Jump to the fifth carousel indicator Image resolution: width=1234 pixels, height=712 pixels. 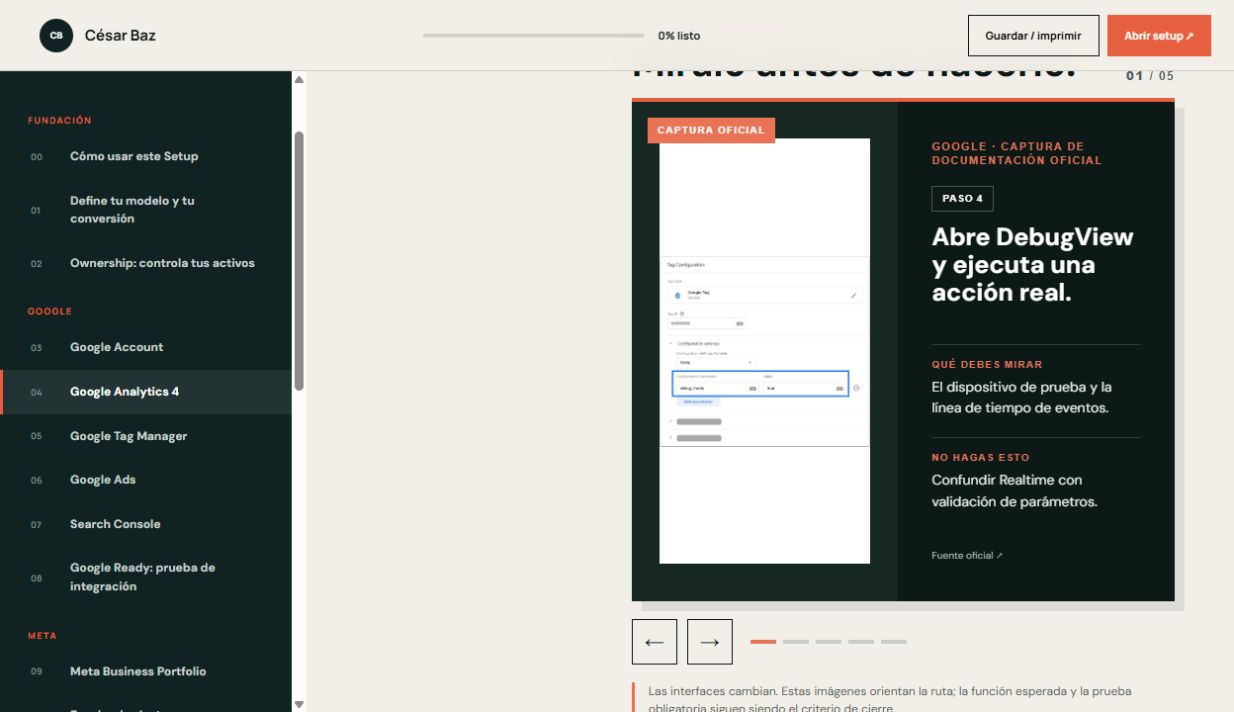click(x=894, y=642)
